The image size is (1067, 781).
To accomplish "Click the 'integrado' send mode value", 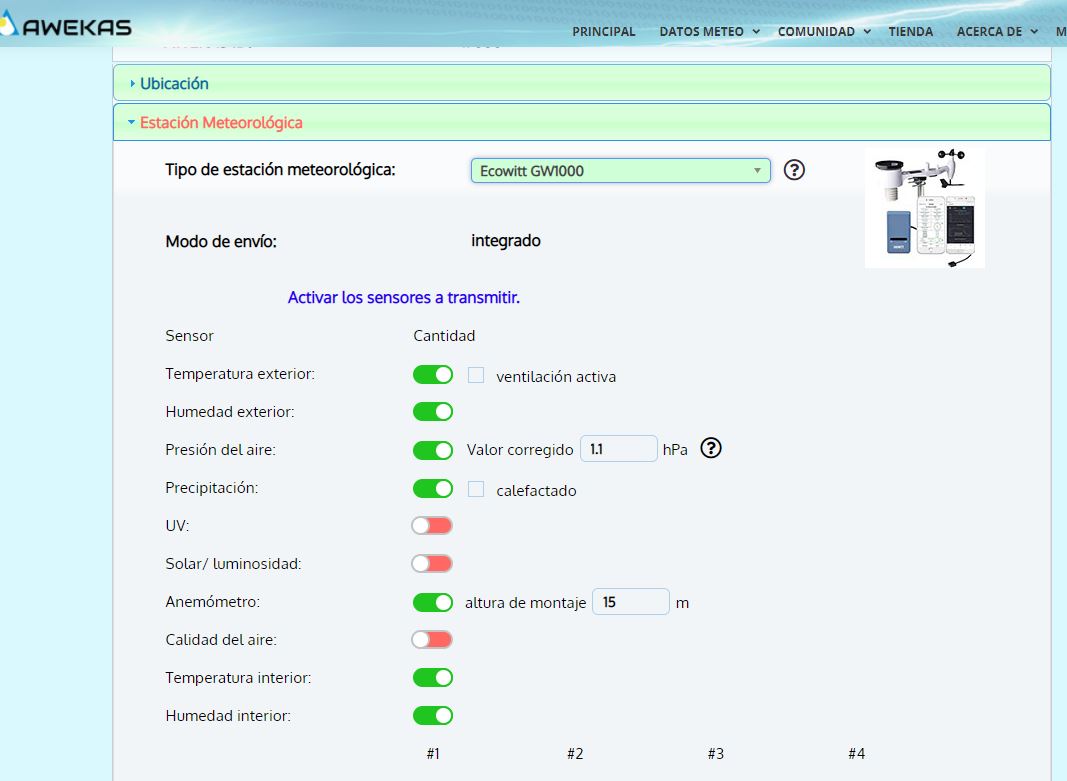I will [x=506, y=241].
